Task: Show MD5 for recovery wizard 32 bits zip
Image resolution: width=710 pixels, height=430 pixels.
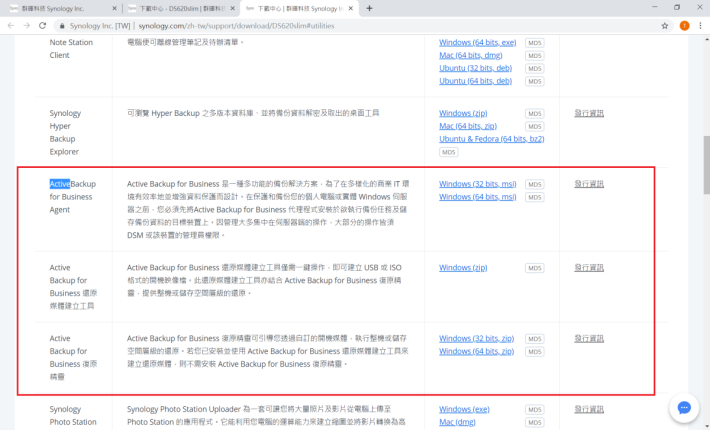Action: (534, 339)
